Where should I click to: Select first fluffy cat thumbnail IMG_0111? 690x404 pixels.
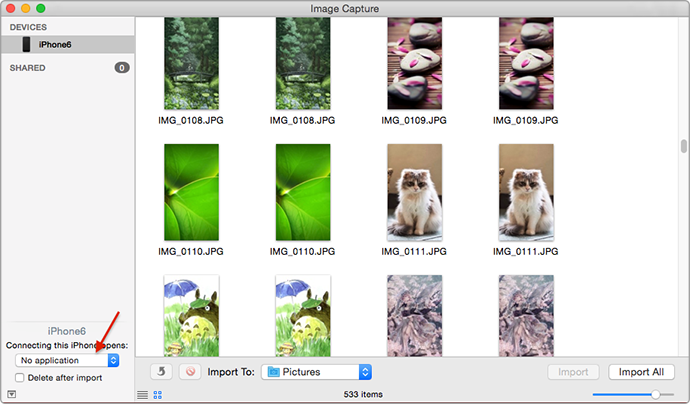[415, 192]
